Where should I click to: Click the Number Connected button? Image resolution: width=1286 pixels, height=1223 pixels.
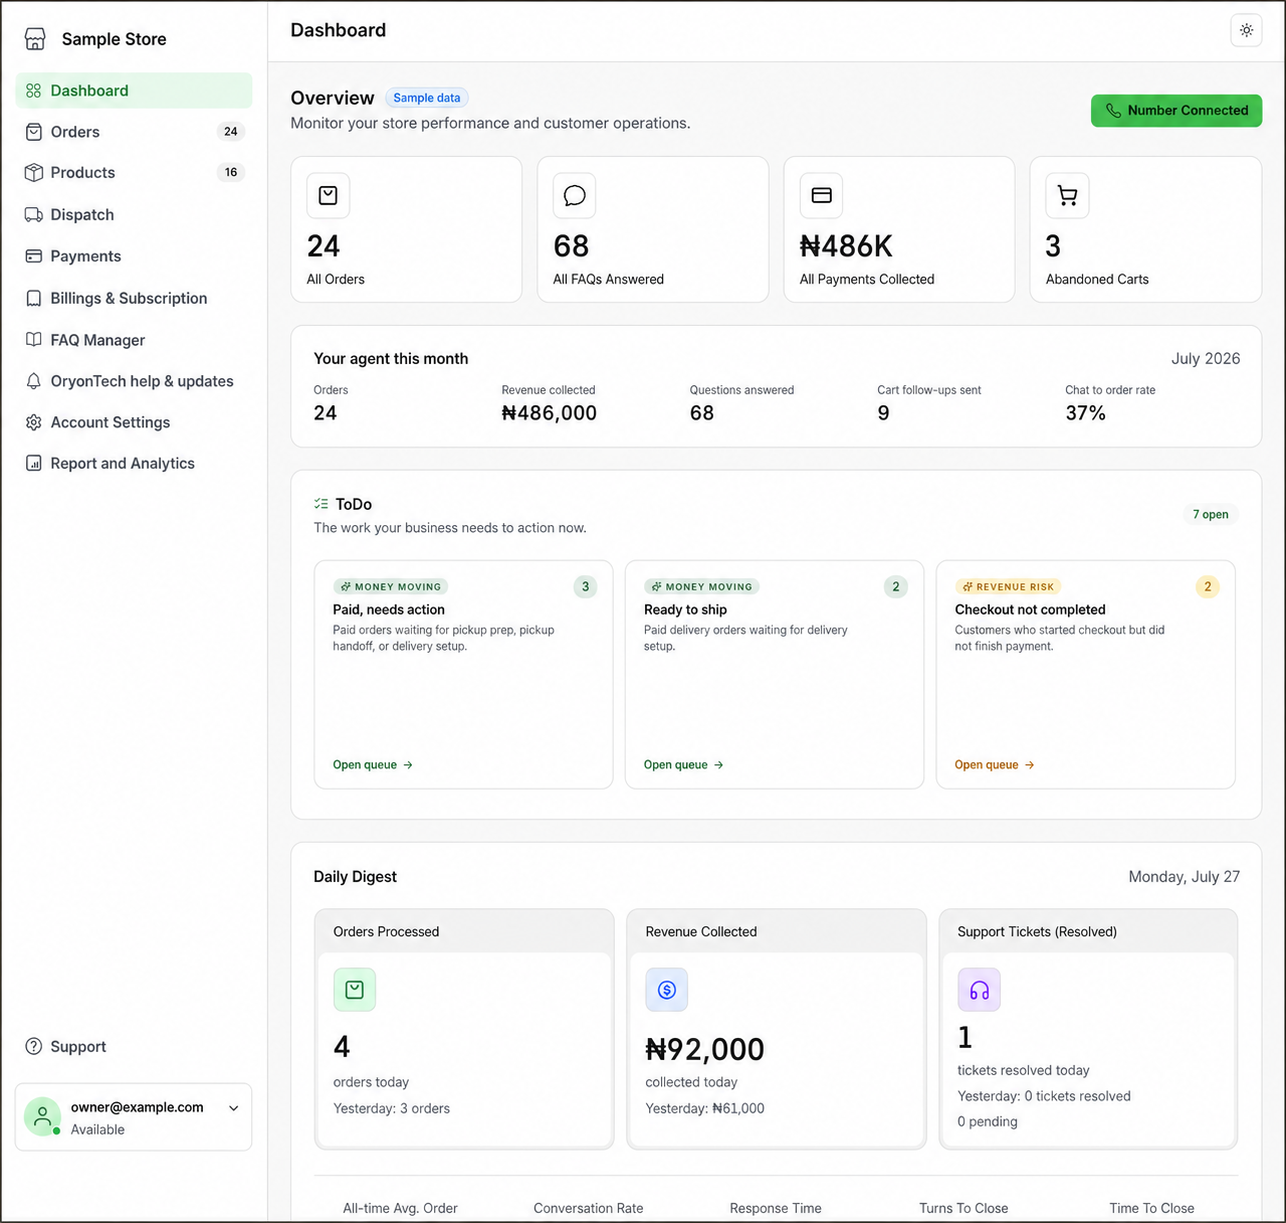1176,111
